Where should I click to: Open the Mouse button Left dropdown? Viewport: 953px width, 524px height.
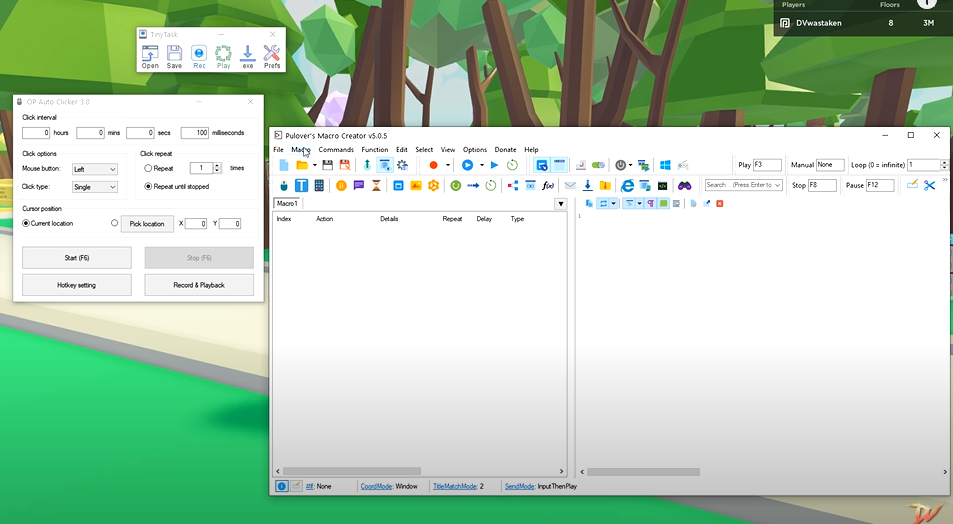(95, 169)
